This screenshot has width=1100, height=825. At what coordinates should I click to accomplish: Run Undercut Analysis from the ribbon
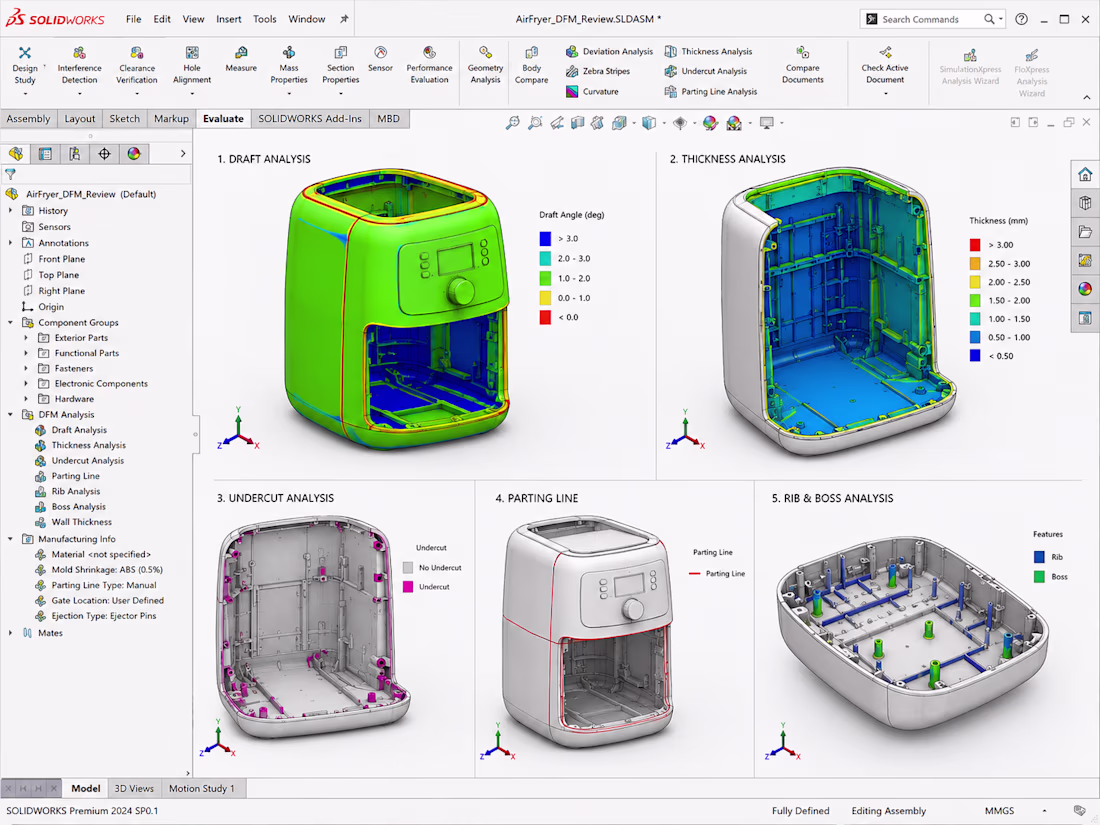pyautogui.click(x=706, y=71)
